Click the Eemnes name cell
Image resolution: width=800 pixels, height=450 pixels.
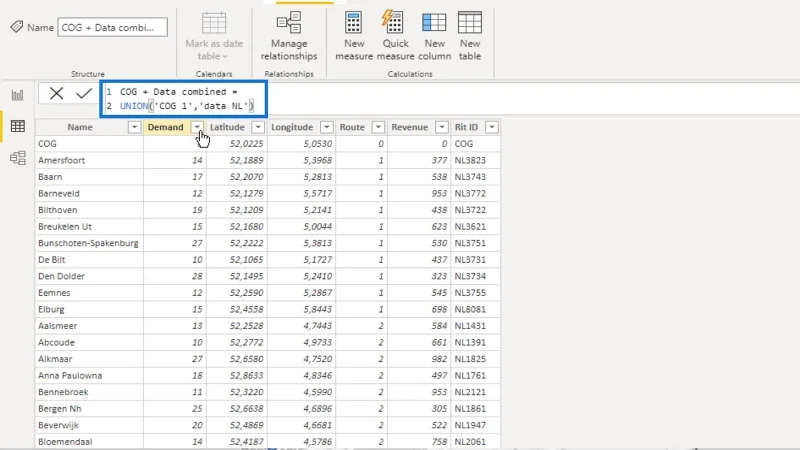click(x=89, y=293)
